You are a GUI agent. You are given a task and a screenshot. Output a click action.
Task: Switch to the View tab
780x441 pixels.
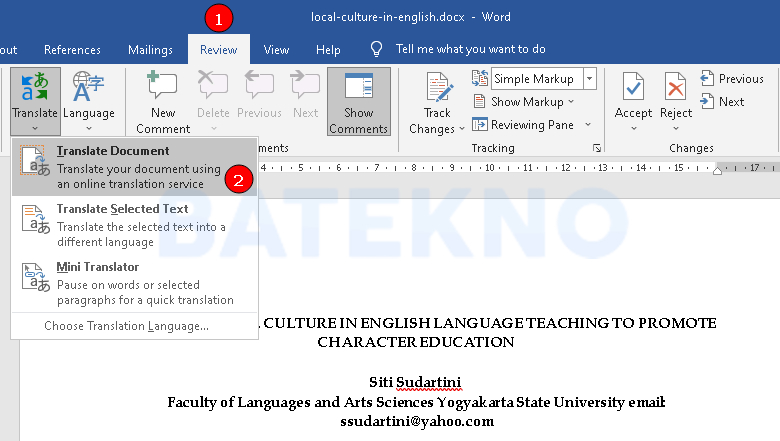point(276,50)
